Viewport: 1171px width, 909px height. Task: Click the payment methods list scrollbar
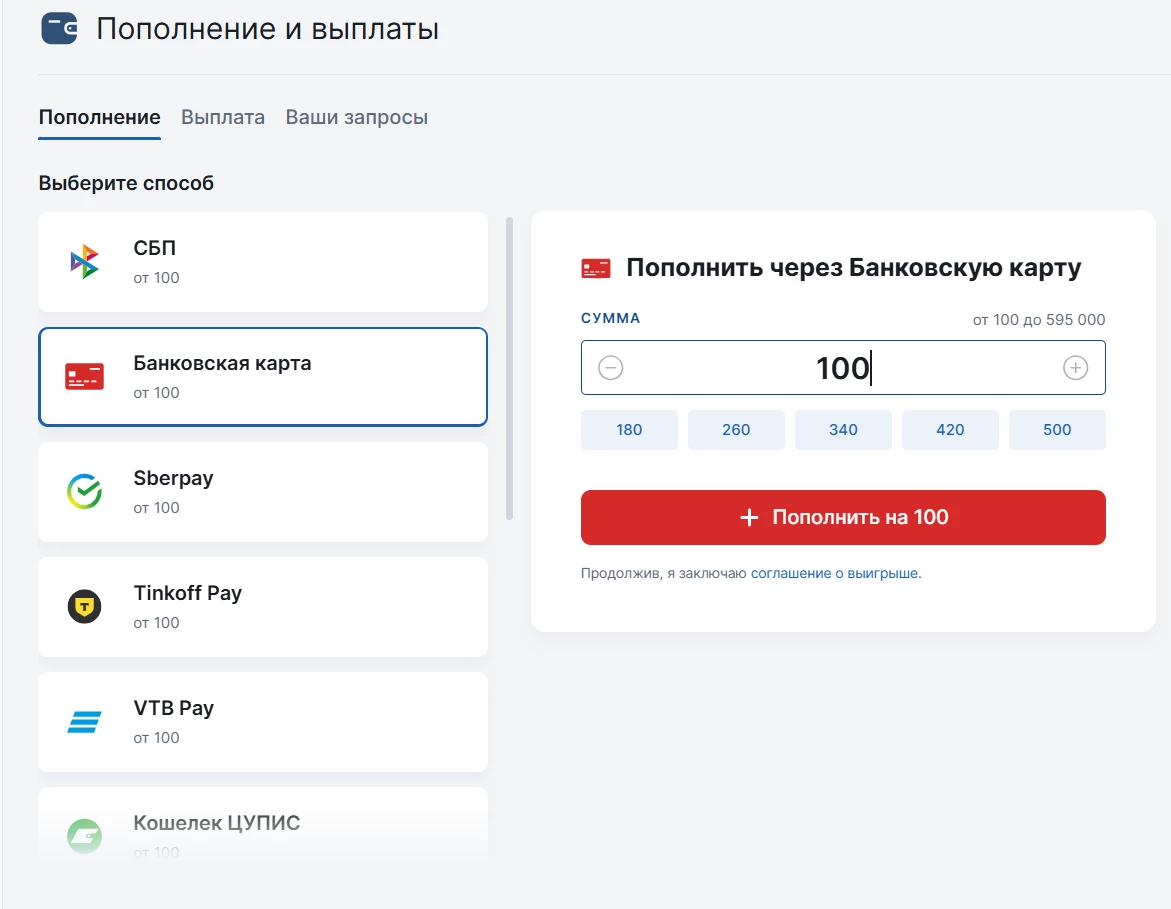point(509,368)
